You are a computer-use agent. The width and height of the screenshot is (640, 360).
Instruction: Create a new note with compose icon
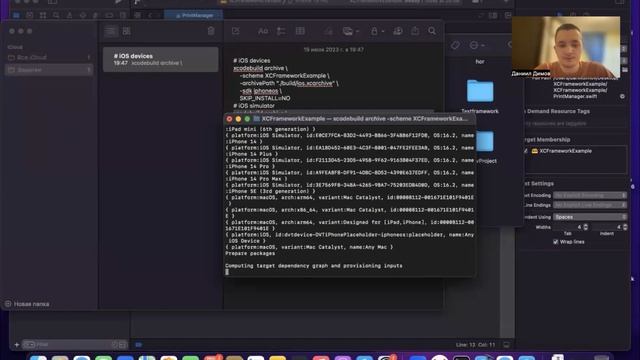coord(236,31)
